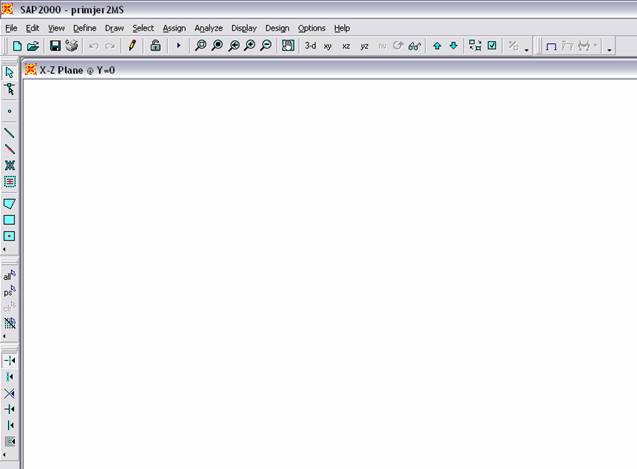Select the draw frame/cable line tool

tap(9, 132)
